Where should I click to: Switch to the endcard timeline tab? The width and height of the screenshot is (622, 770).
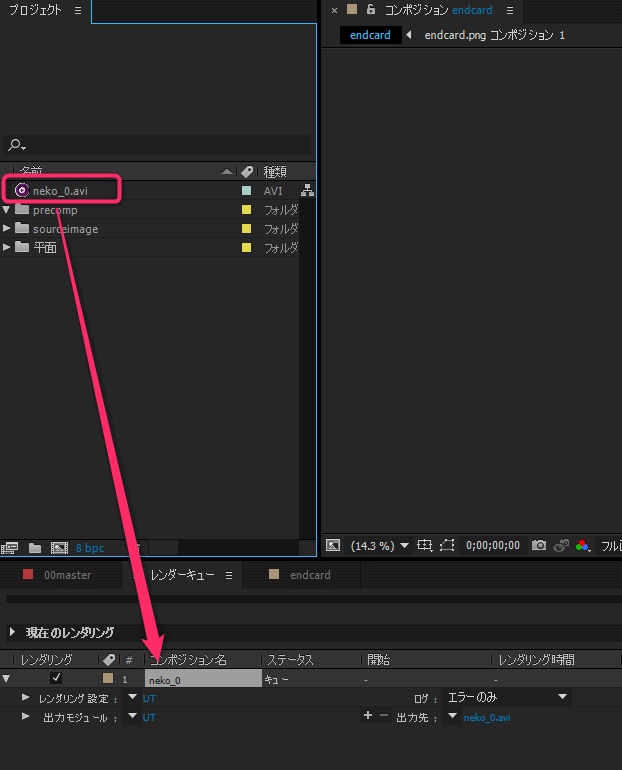(x=309, y=575)
